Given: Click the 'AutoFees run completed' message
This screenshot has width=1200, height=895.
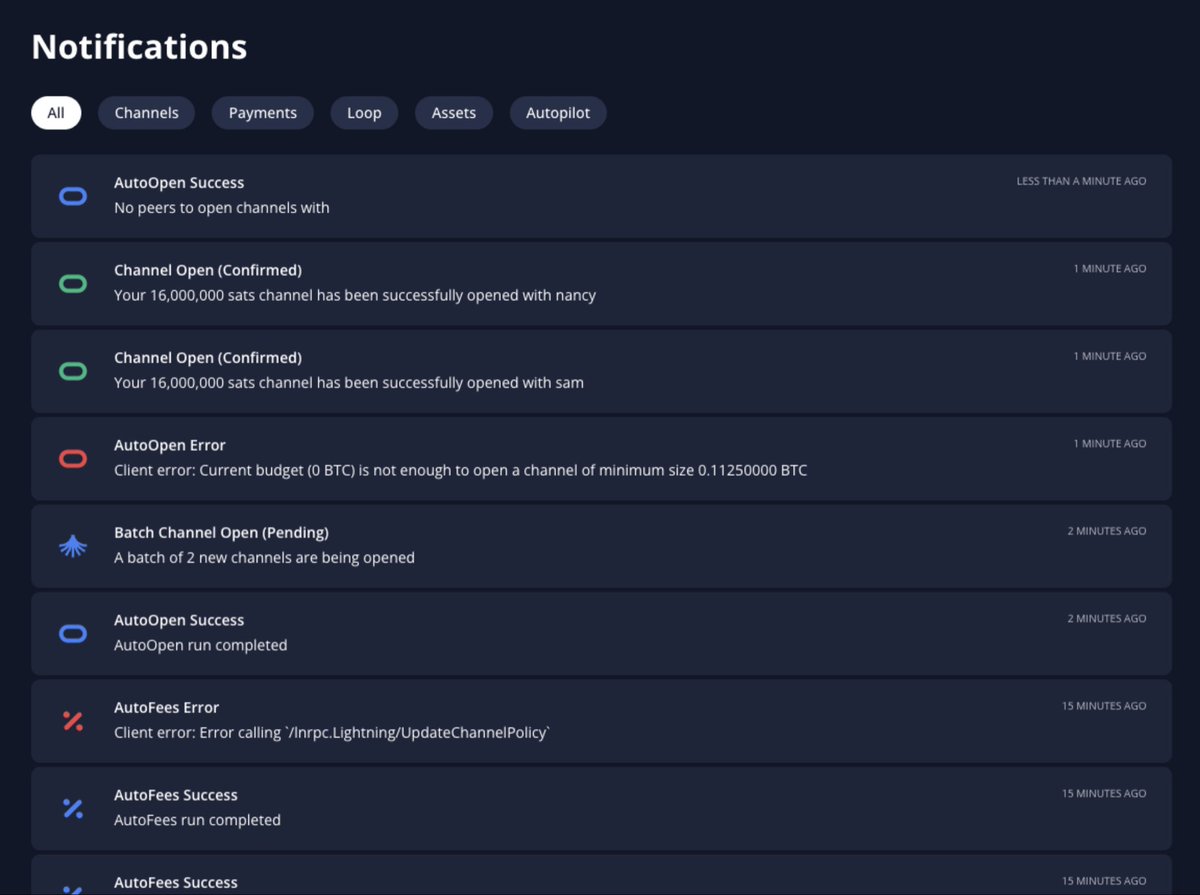Looking at the screenshot, I should (x=197, y=820).
